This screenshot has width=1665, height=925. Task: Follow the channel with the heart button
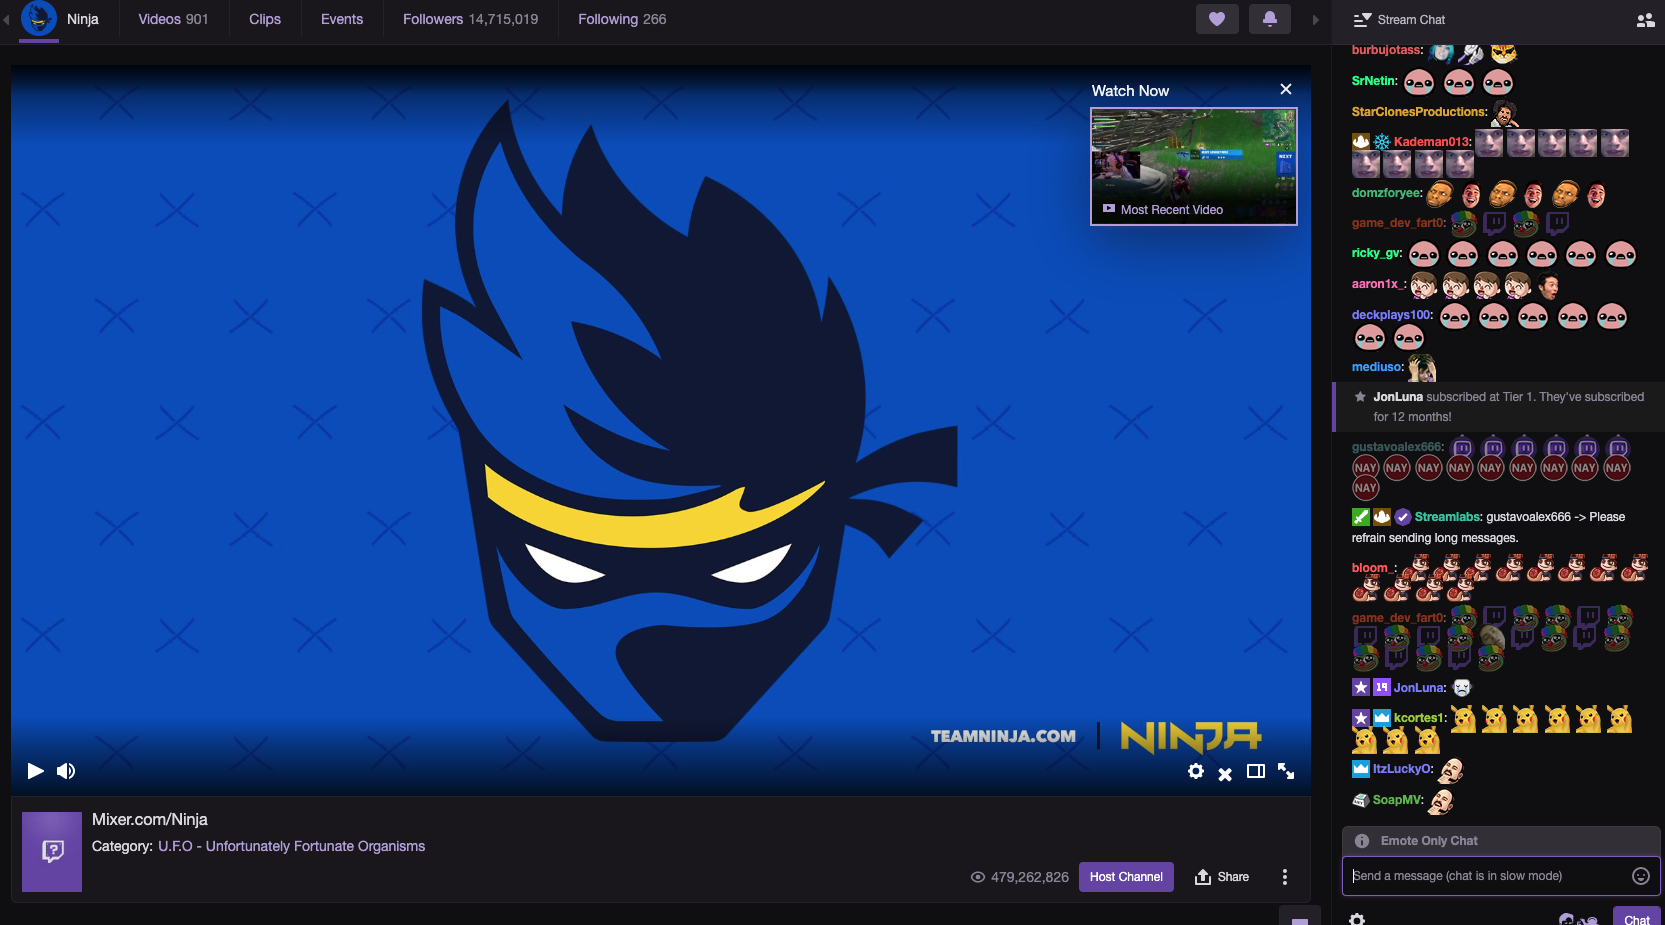(x=1217, y=19)
